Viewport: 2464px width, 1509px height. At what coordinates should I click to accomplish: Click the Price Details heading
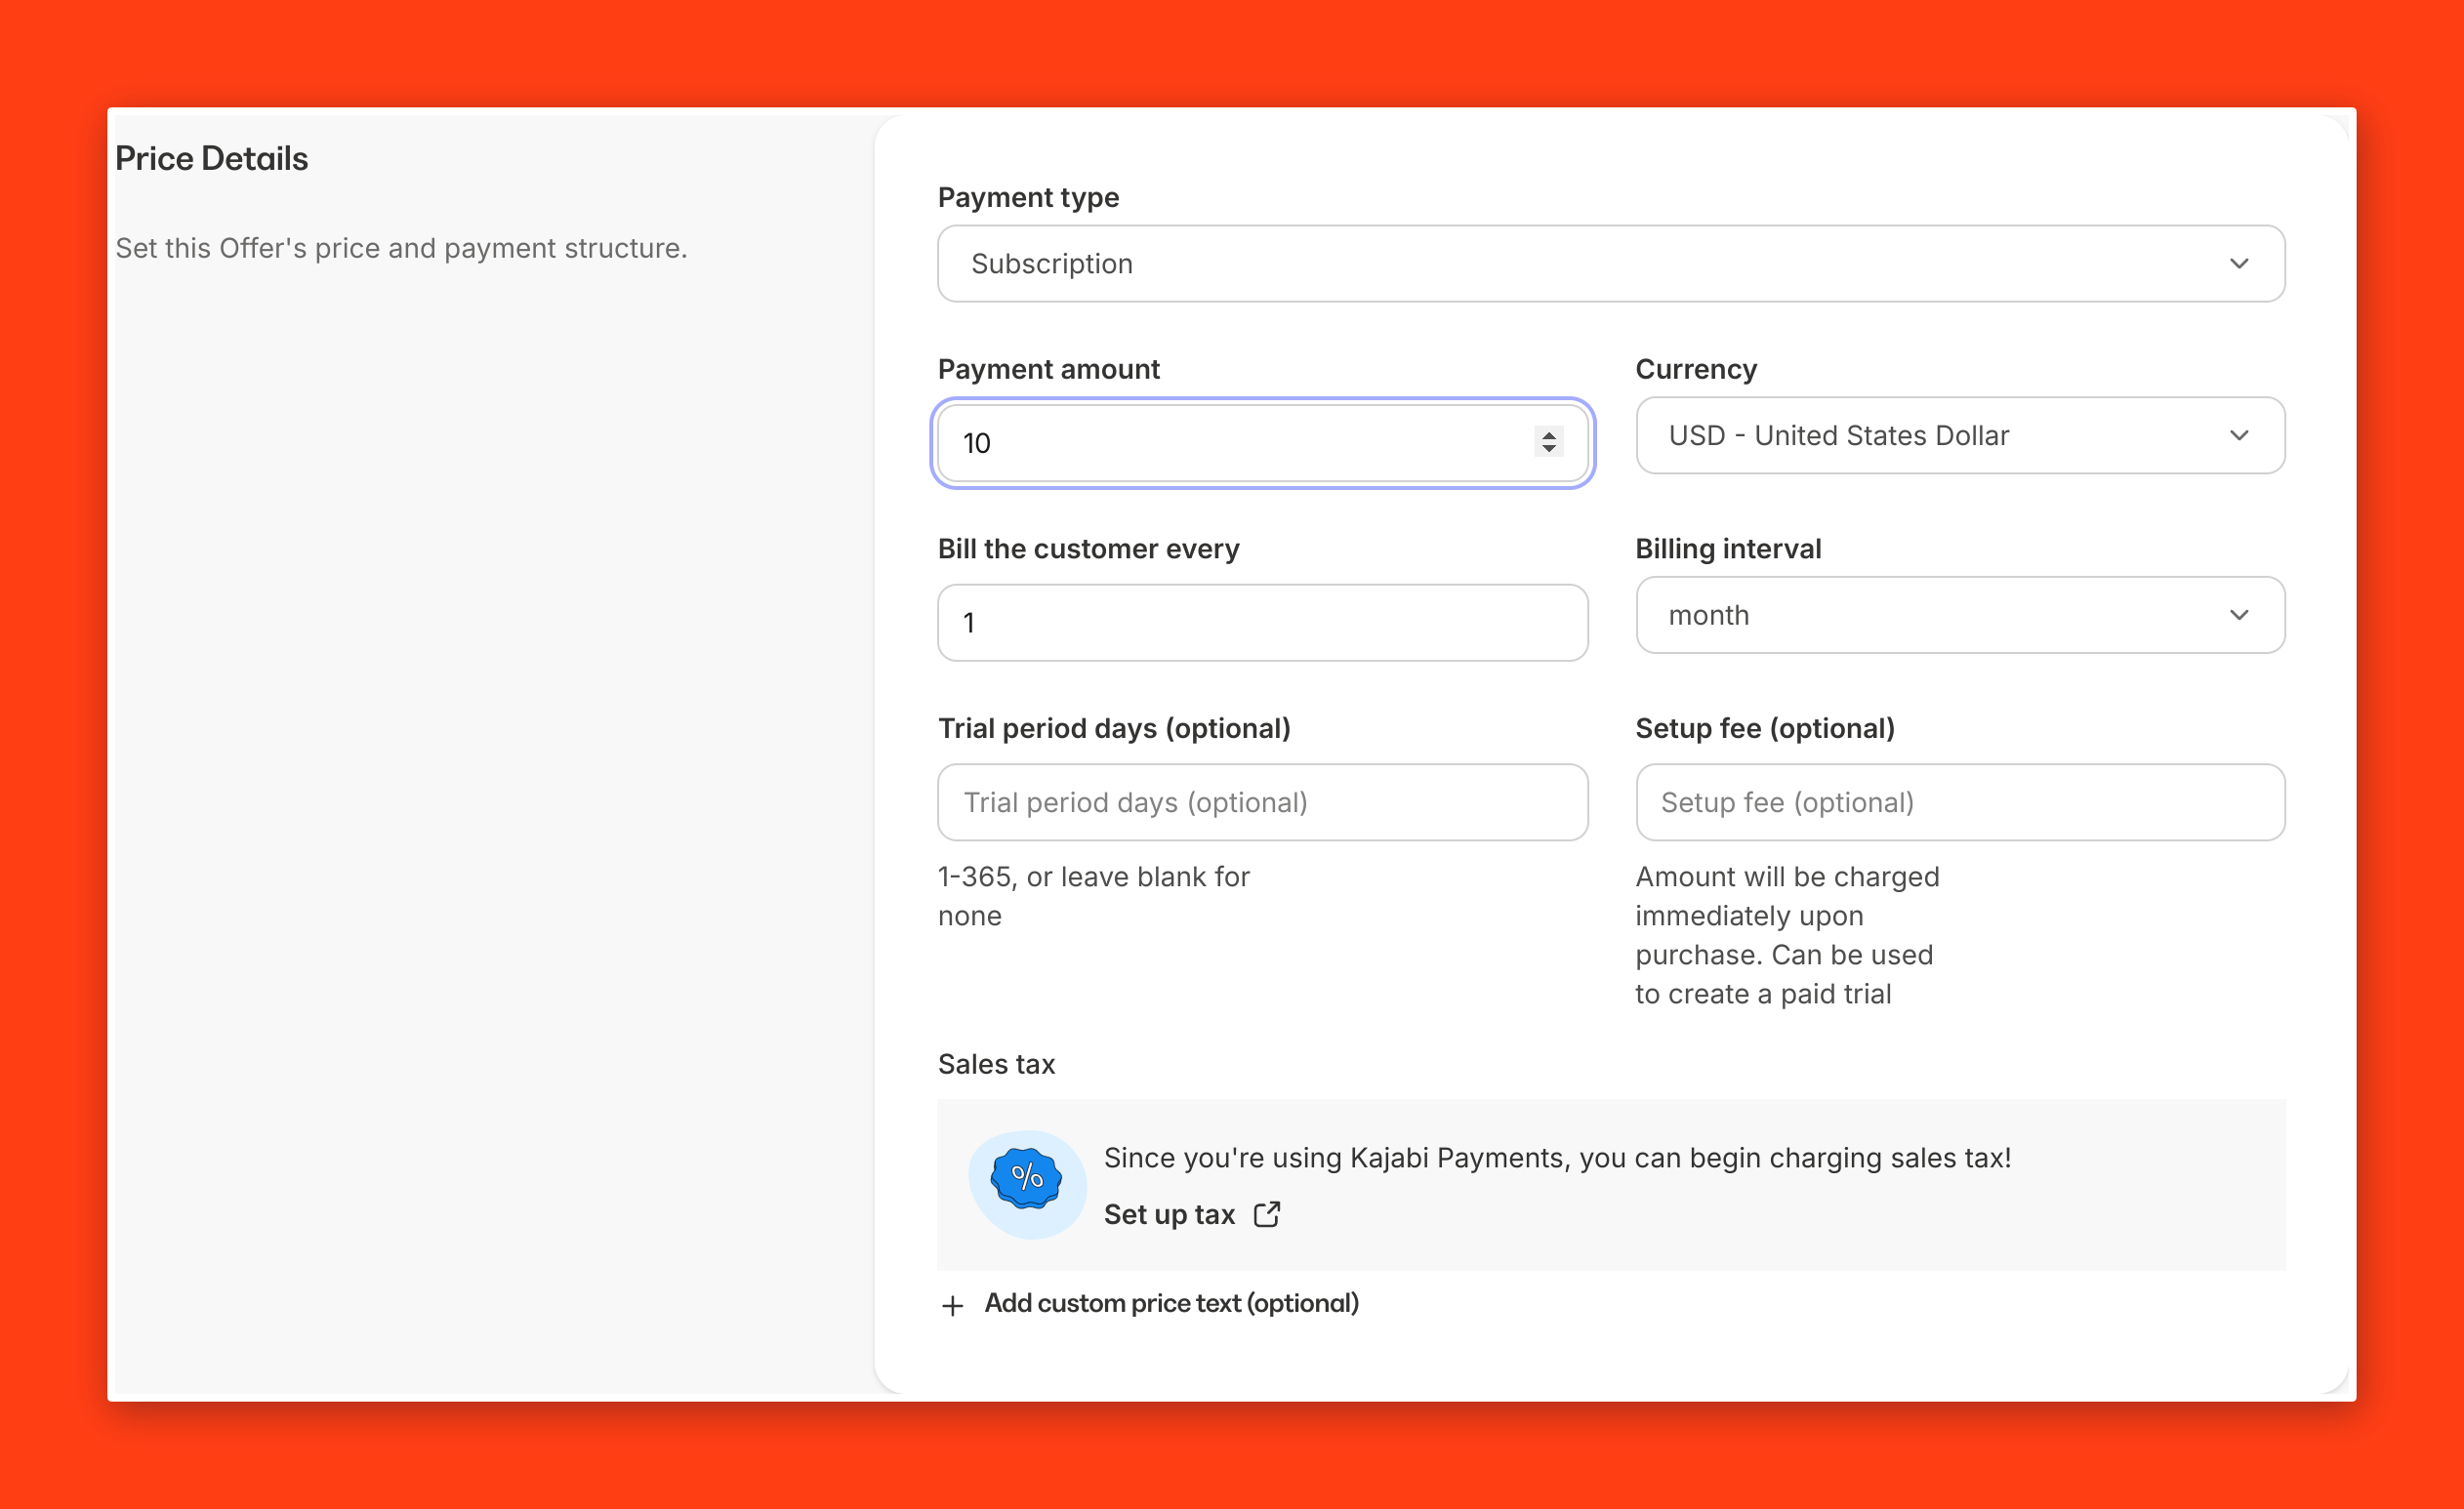coord(212,159)
